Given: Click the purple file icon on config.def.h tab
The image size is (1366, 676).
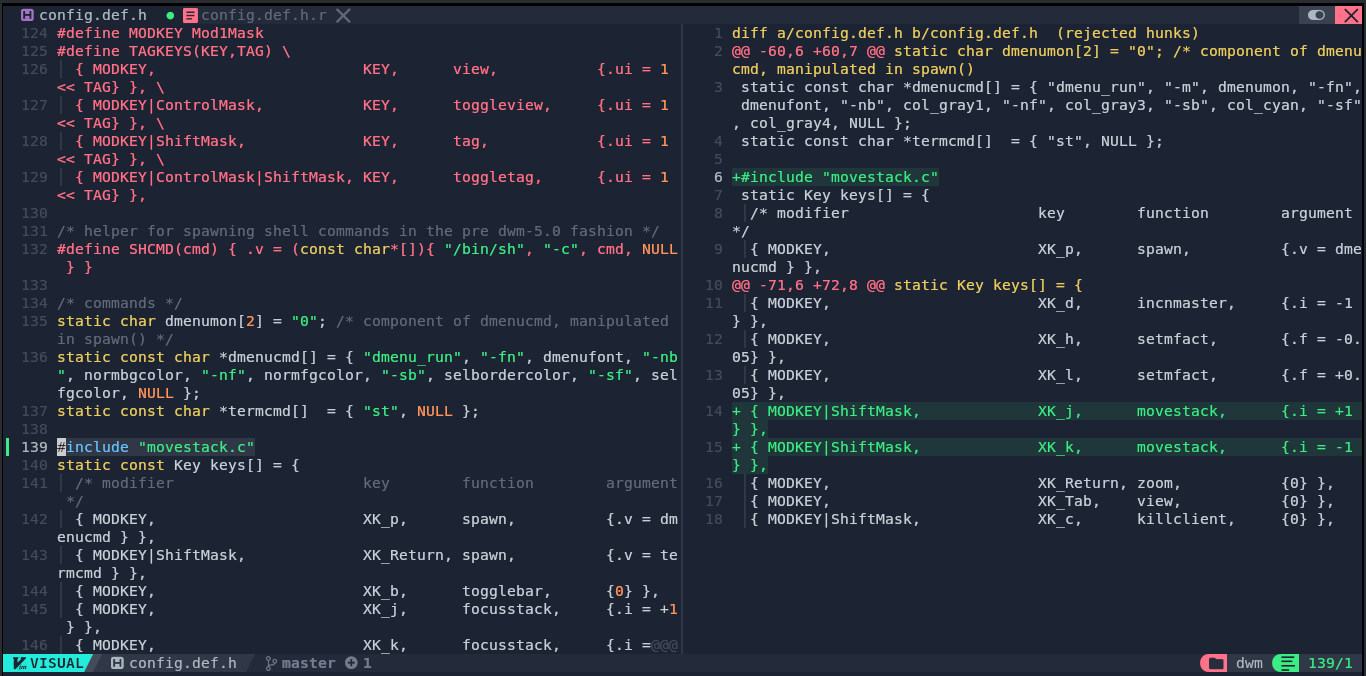Looking at the screenshot, I should pos(27,15).
